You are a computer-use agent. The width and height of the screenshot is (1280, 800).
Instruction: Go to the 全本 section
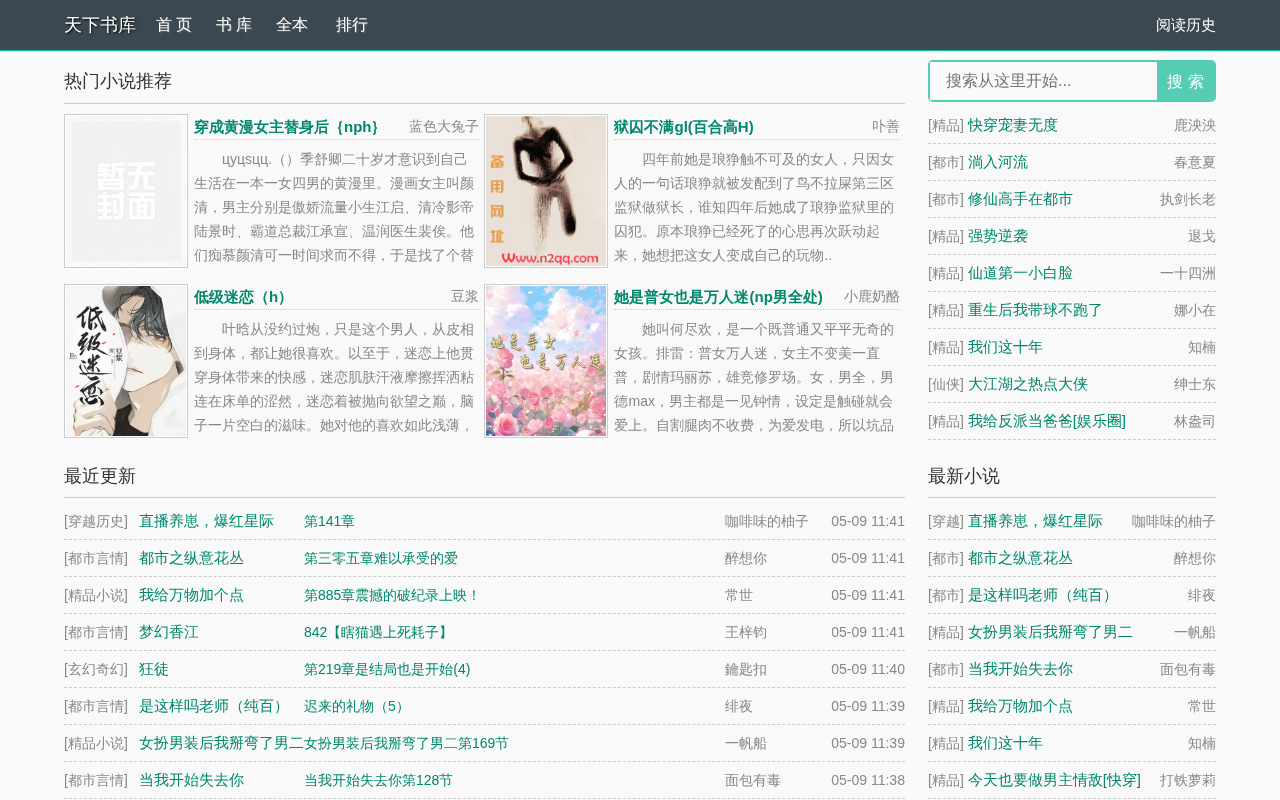(x=292, y=25)
